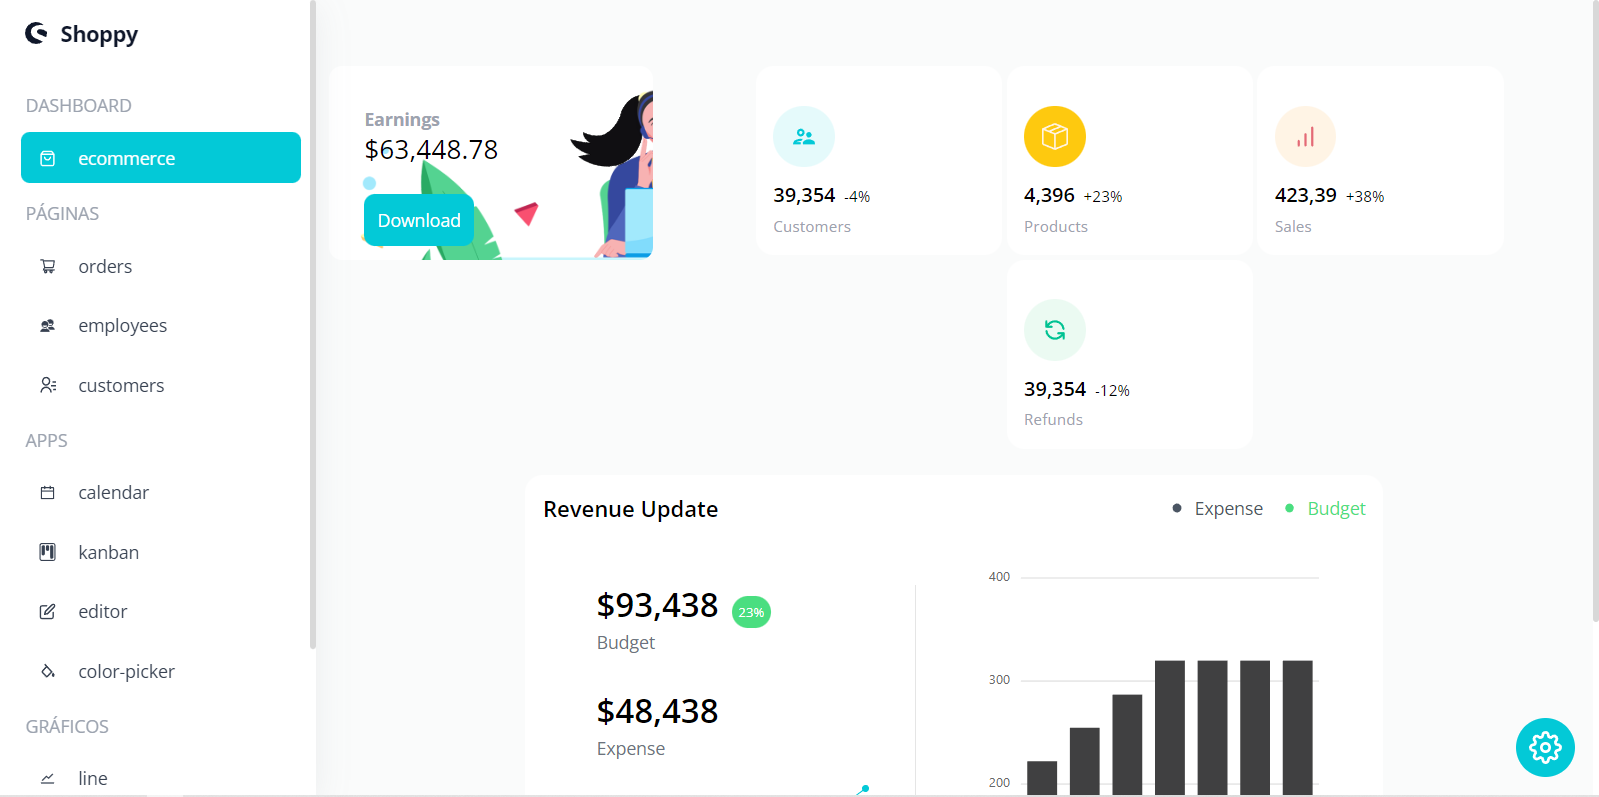Image resolution: width=1599 pixels, height=797 pixels.
Task: Open the ecommerce dashboard page
Action: [x=161, y=158]
